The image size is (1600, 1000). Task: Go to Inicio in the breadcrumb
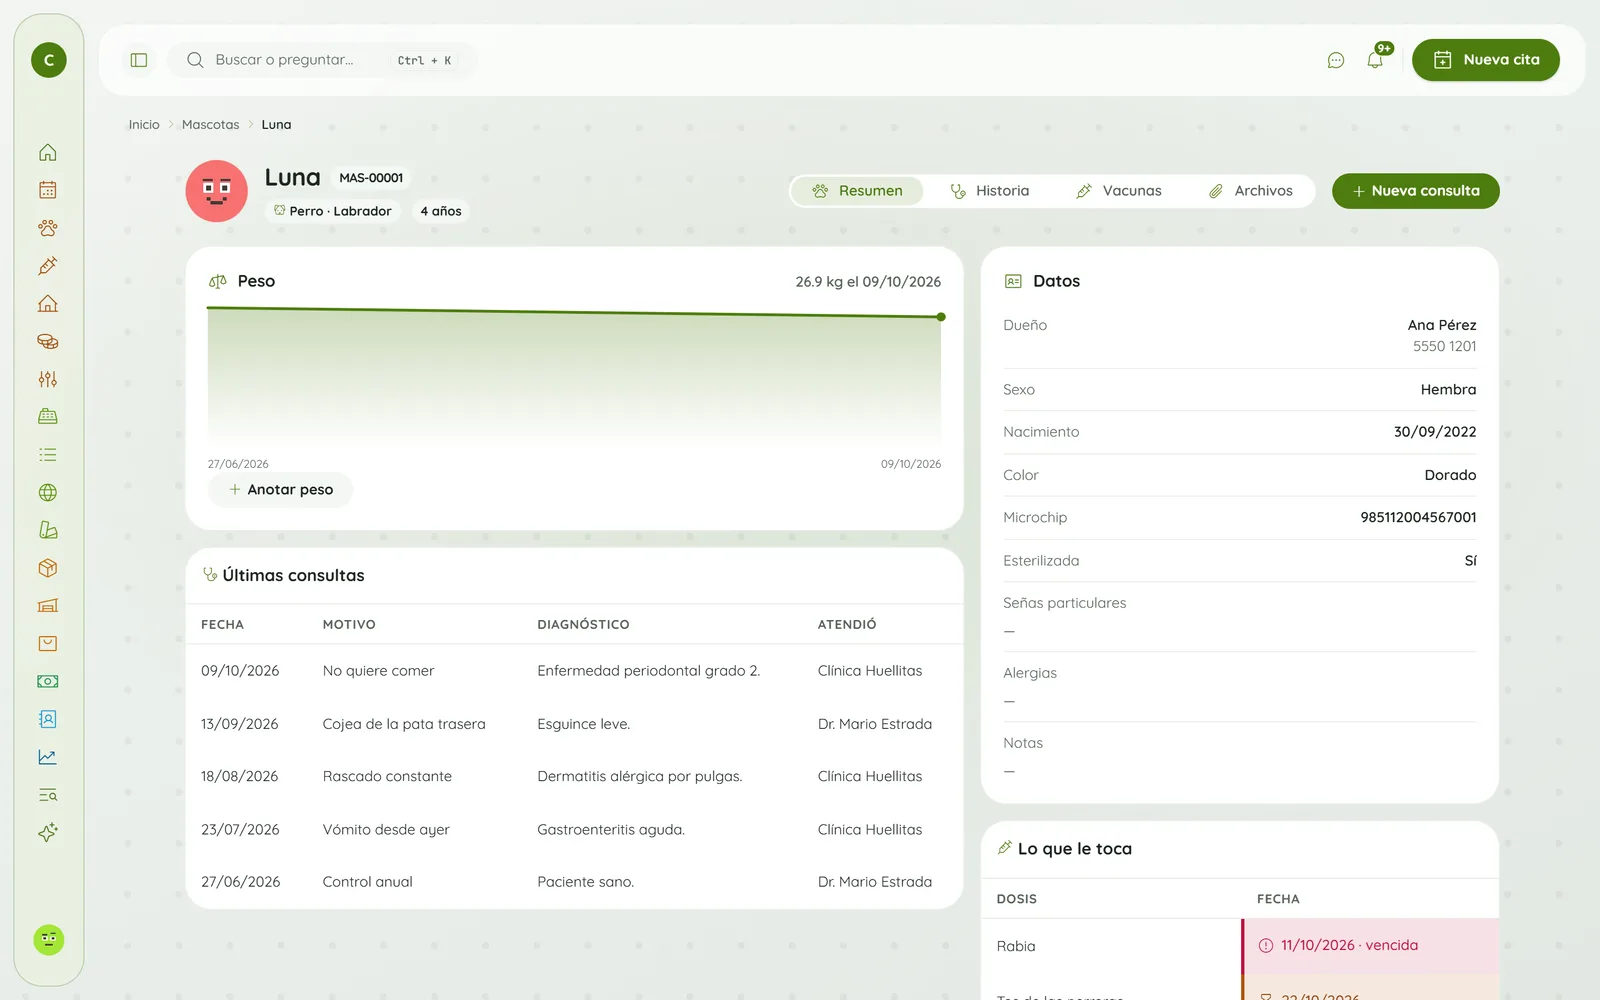click(144, 125)
